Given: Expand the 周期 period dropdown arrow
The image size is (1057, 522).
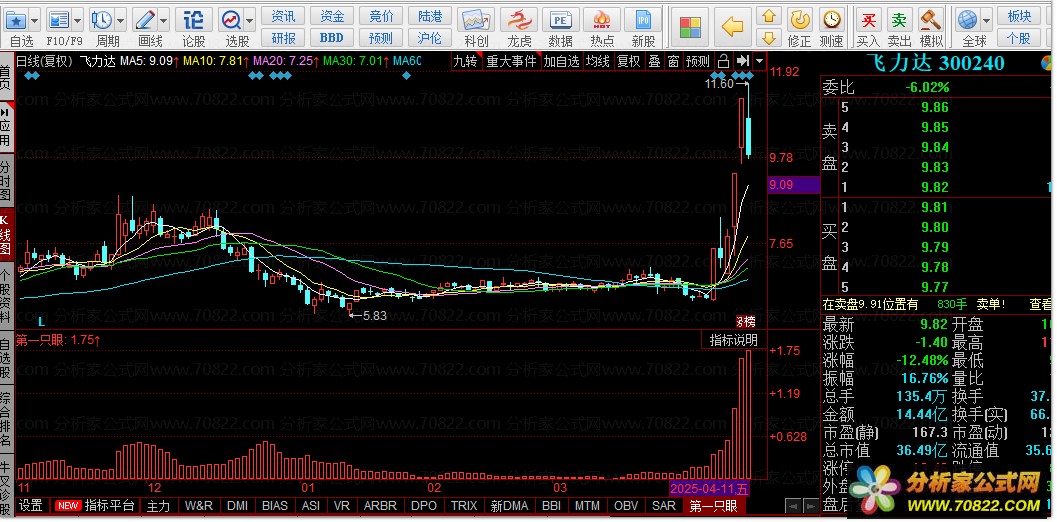Looking at the screenshot, I should (121, 19).
